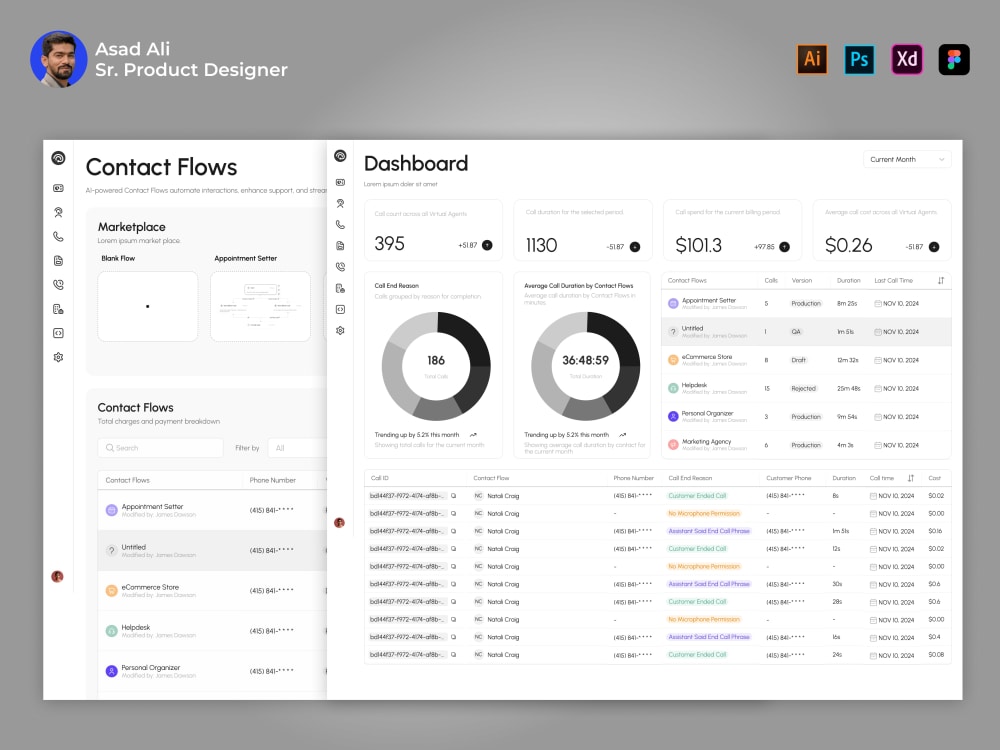The height and width of the screenshot is (750, 1000).
Task: Click the QA badge in Untitled row
Action: pyautogui.click(x=796, y=332)
